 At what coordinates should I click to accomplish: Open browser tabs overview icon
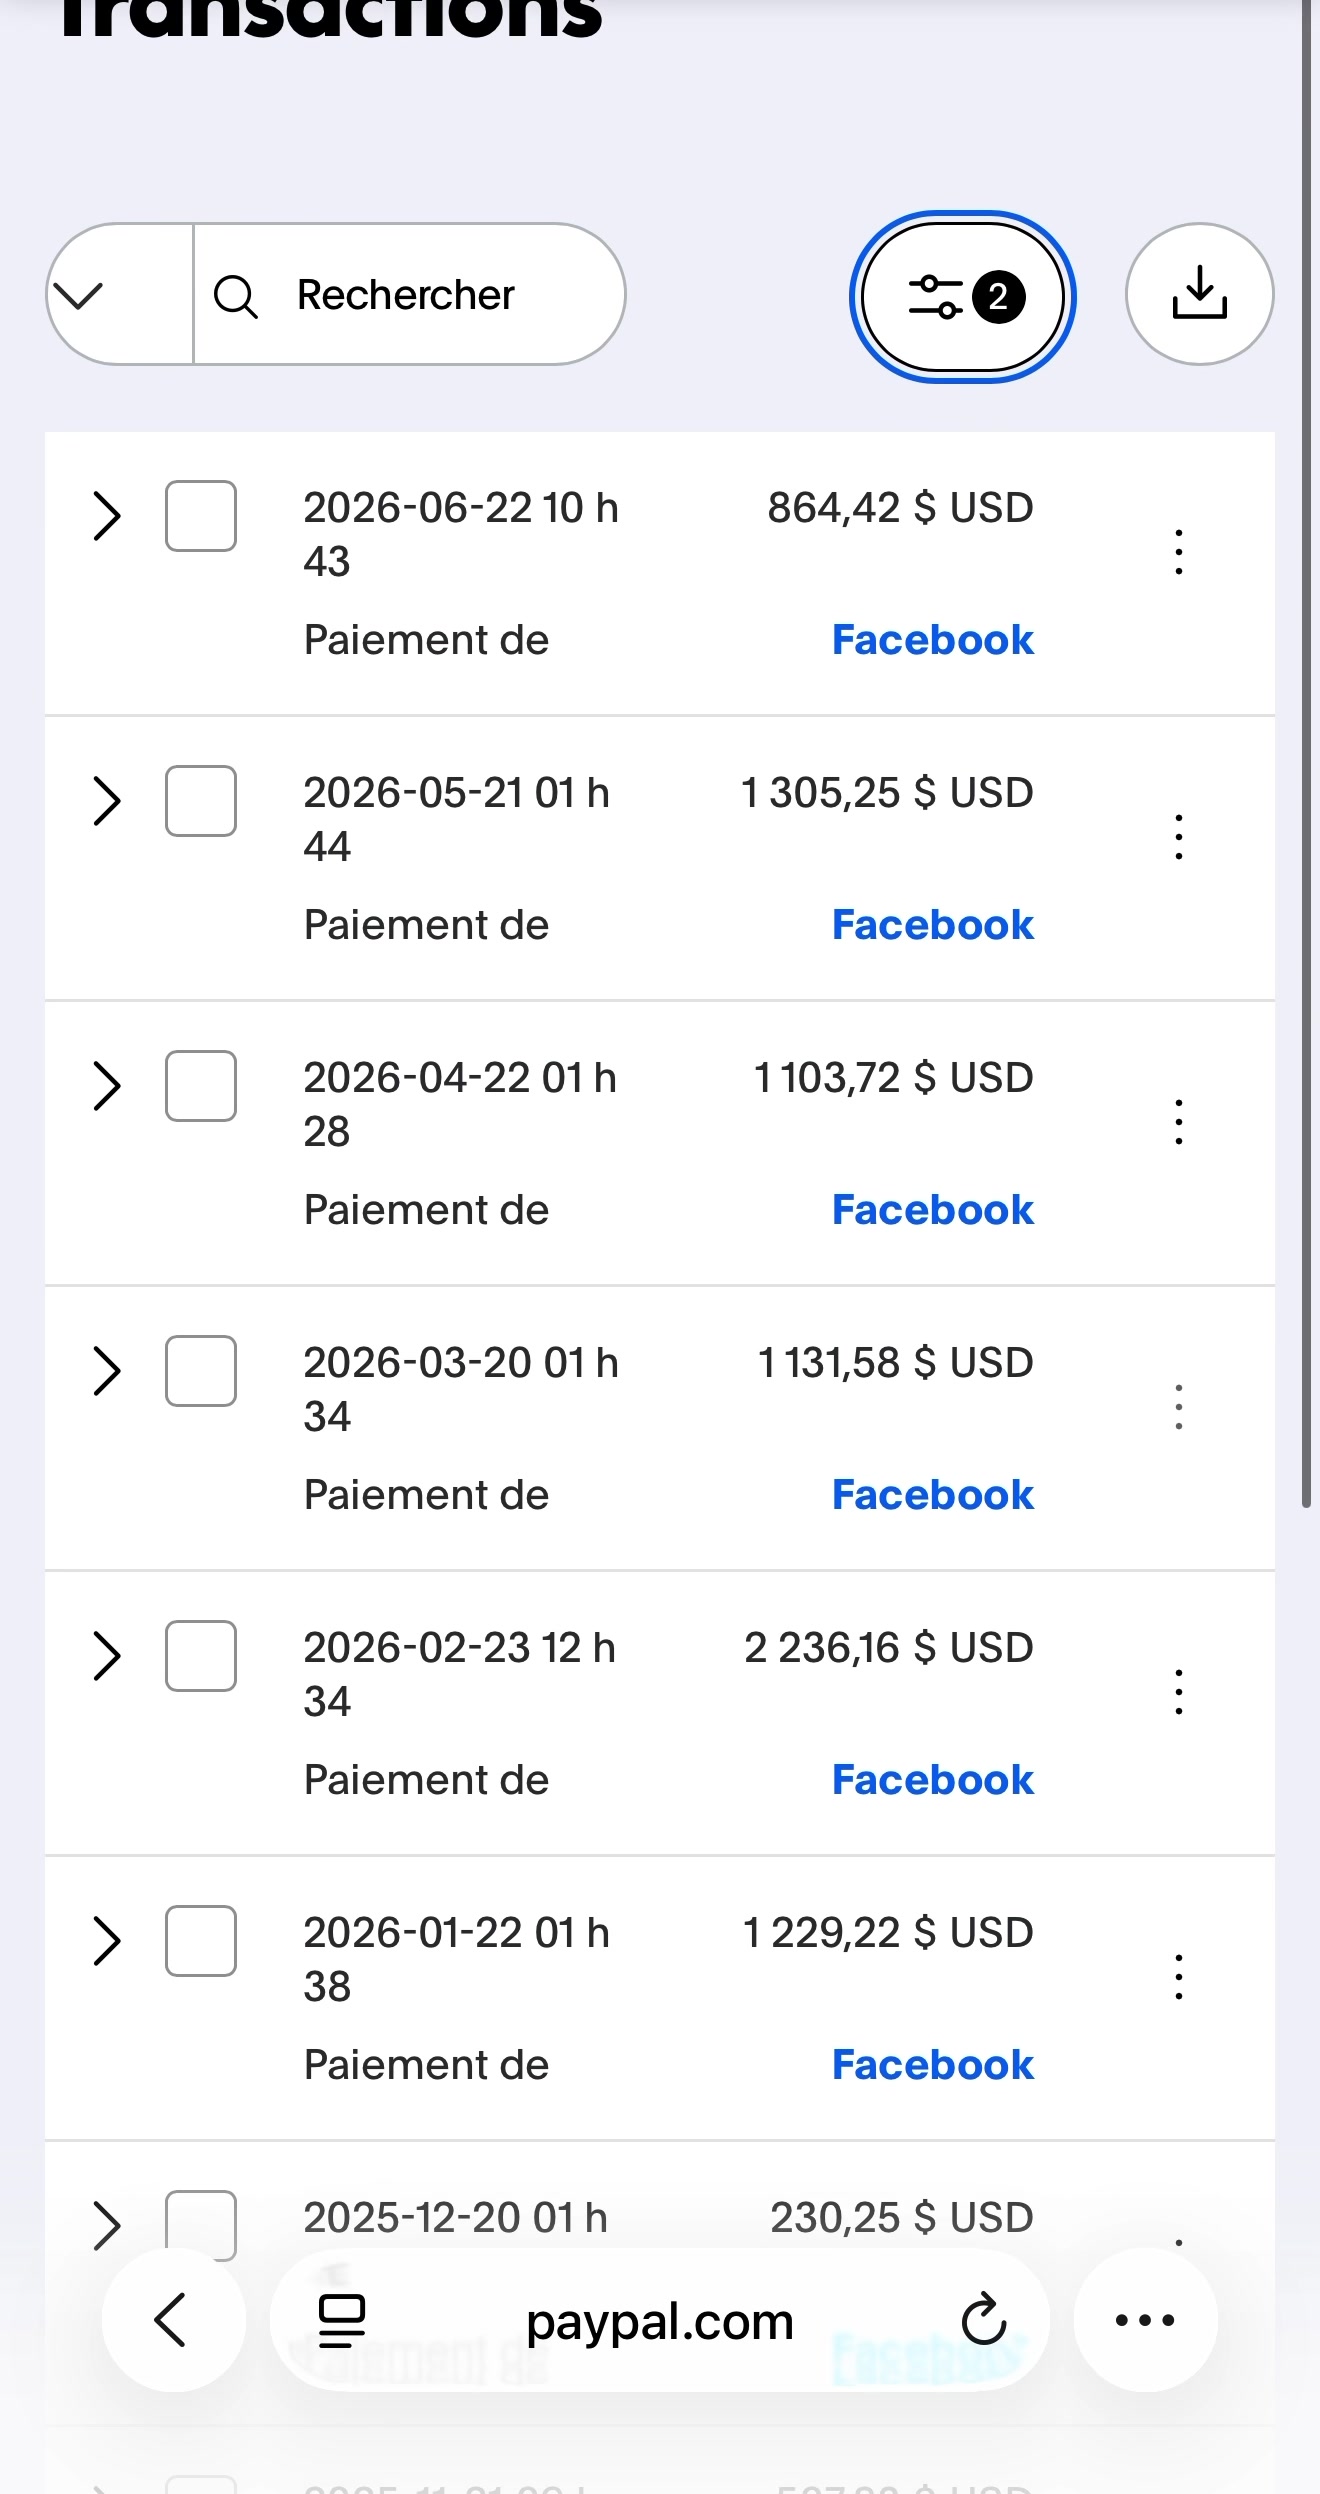[x=341, y=2320]
